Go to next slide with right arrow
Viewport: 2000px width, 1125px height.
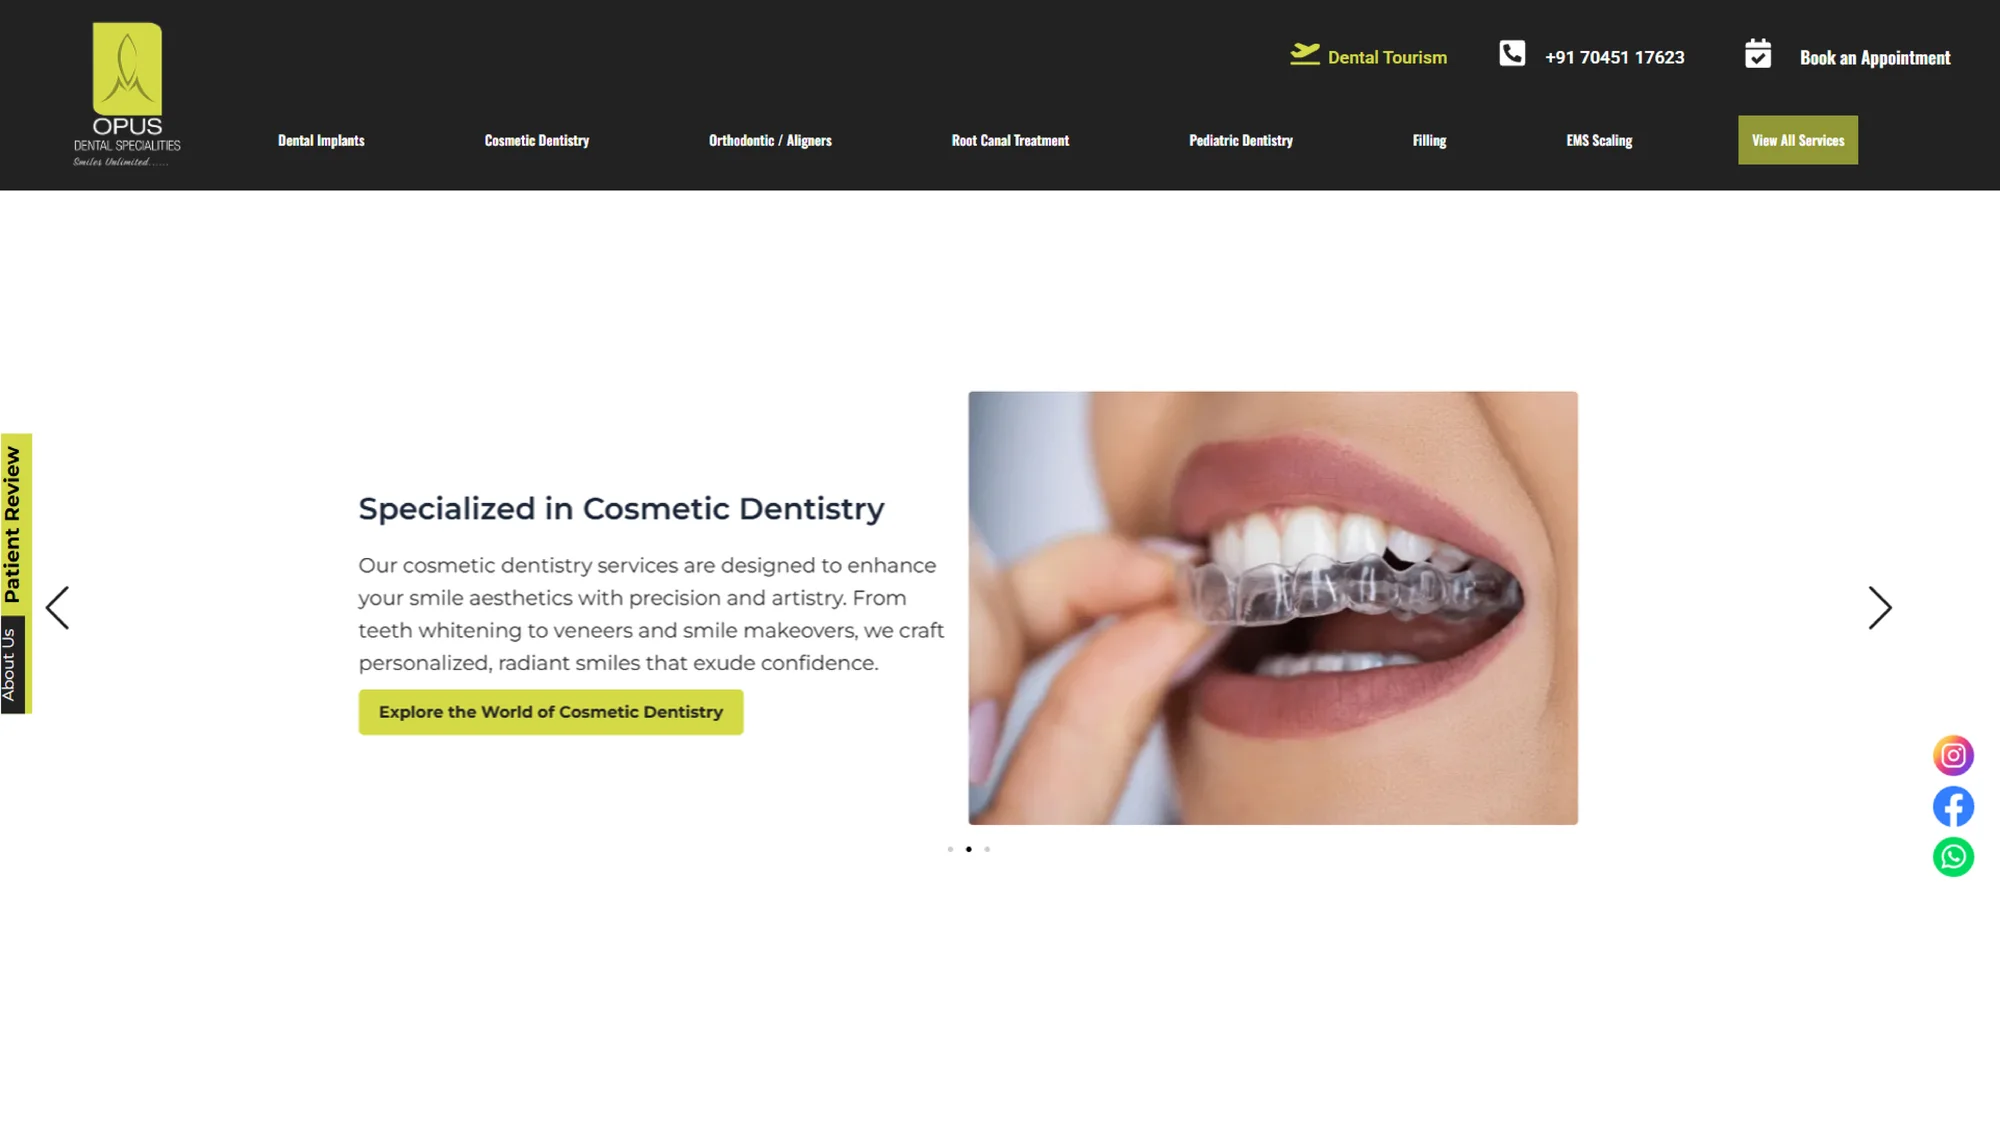[x=1880, y=608]
